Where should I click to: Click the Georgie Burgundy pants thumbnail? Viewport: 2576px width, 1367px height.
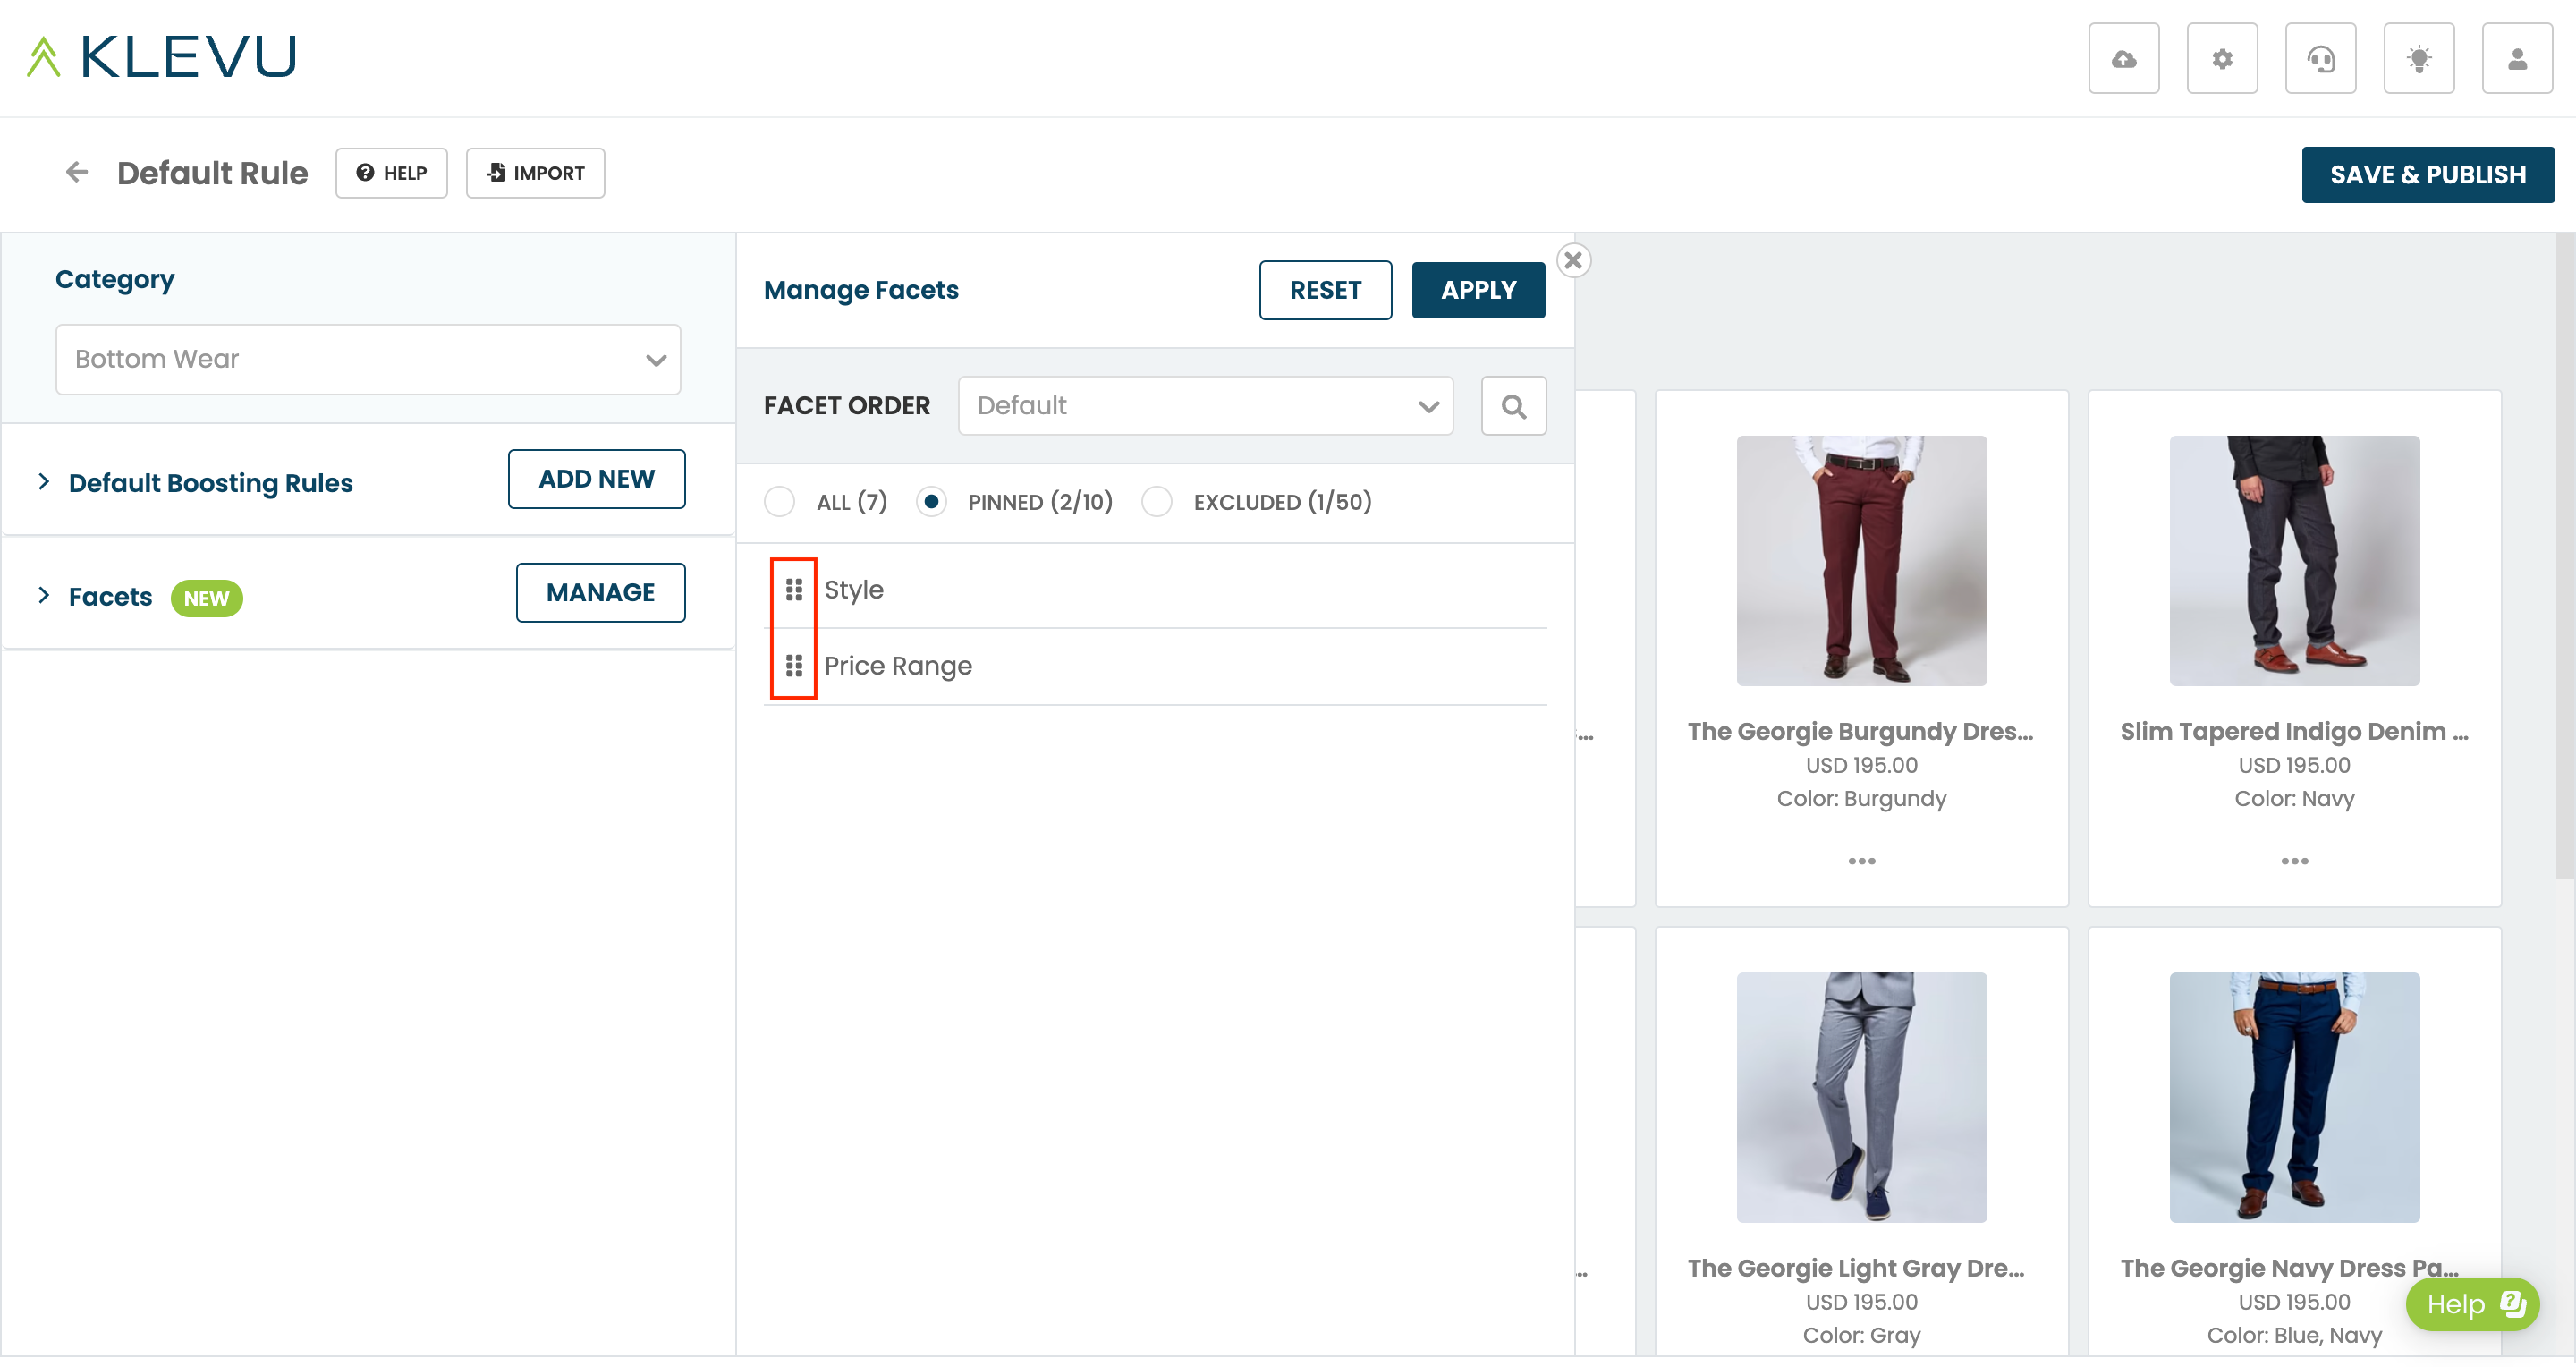(x=1861, y=560)
